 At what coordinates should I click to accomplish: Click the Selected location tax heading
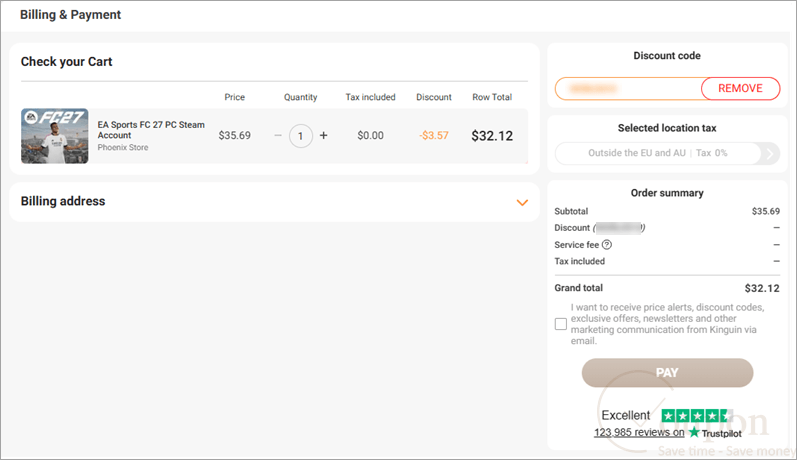[x=667, y=128]
